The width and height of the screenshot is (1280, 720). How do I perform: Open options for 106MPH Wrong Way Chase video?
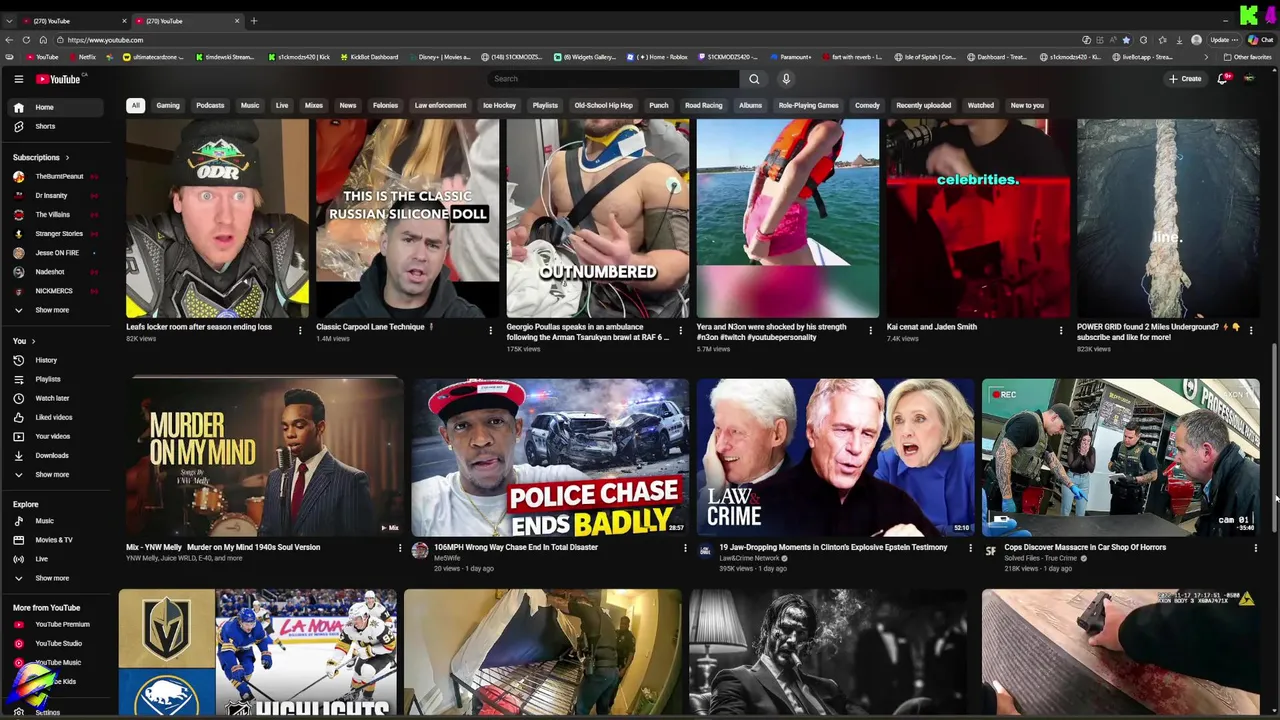point(685,548)
